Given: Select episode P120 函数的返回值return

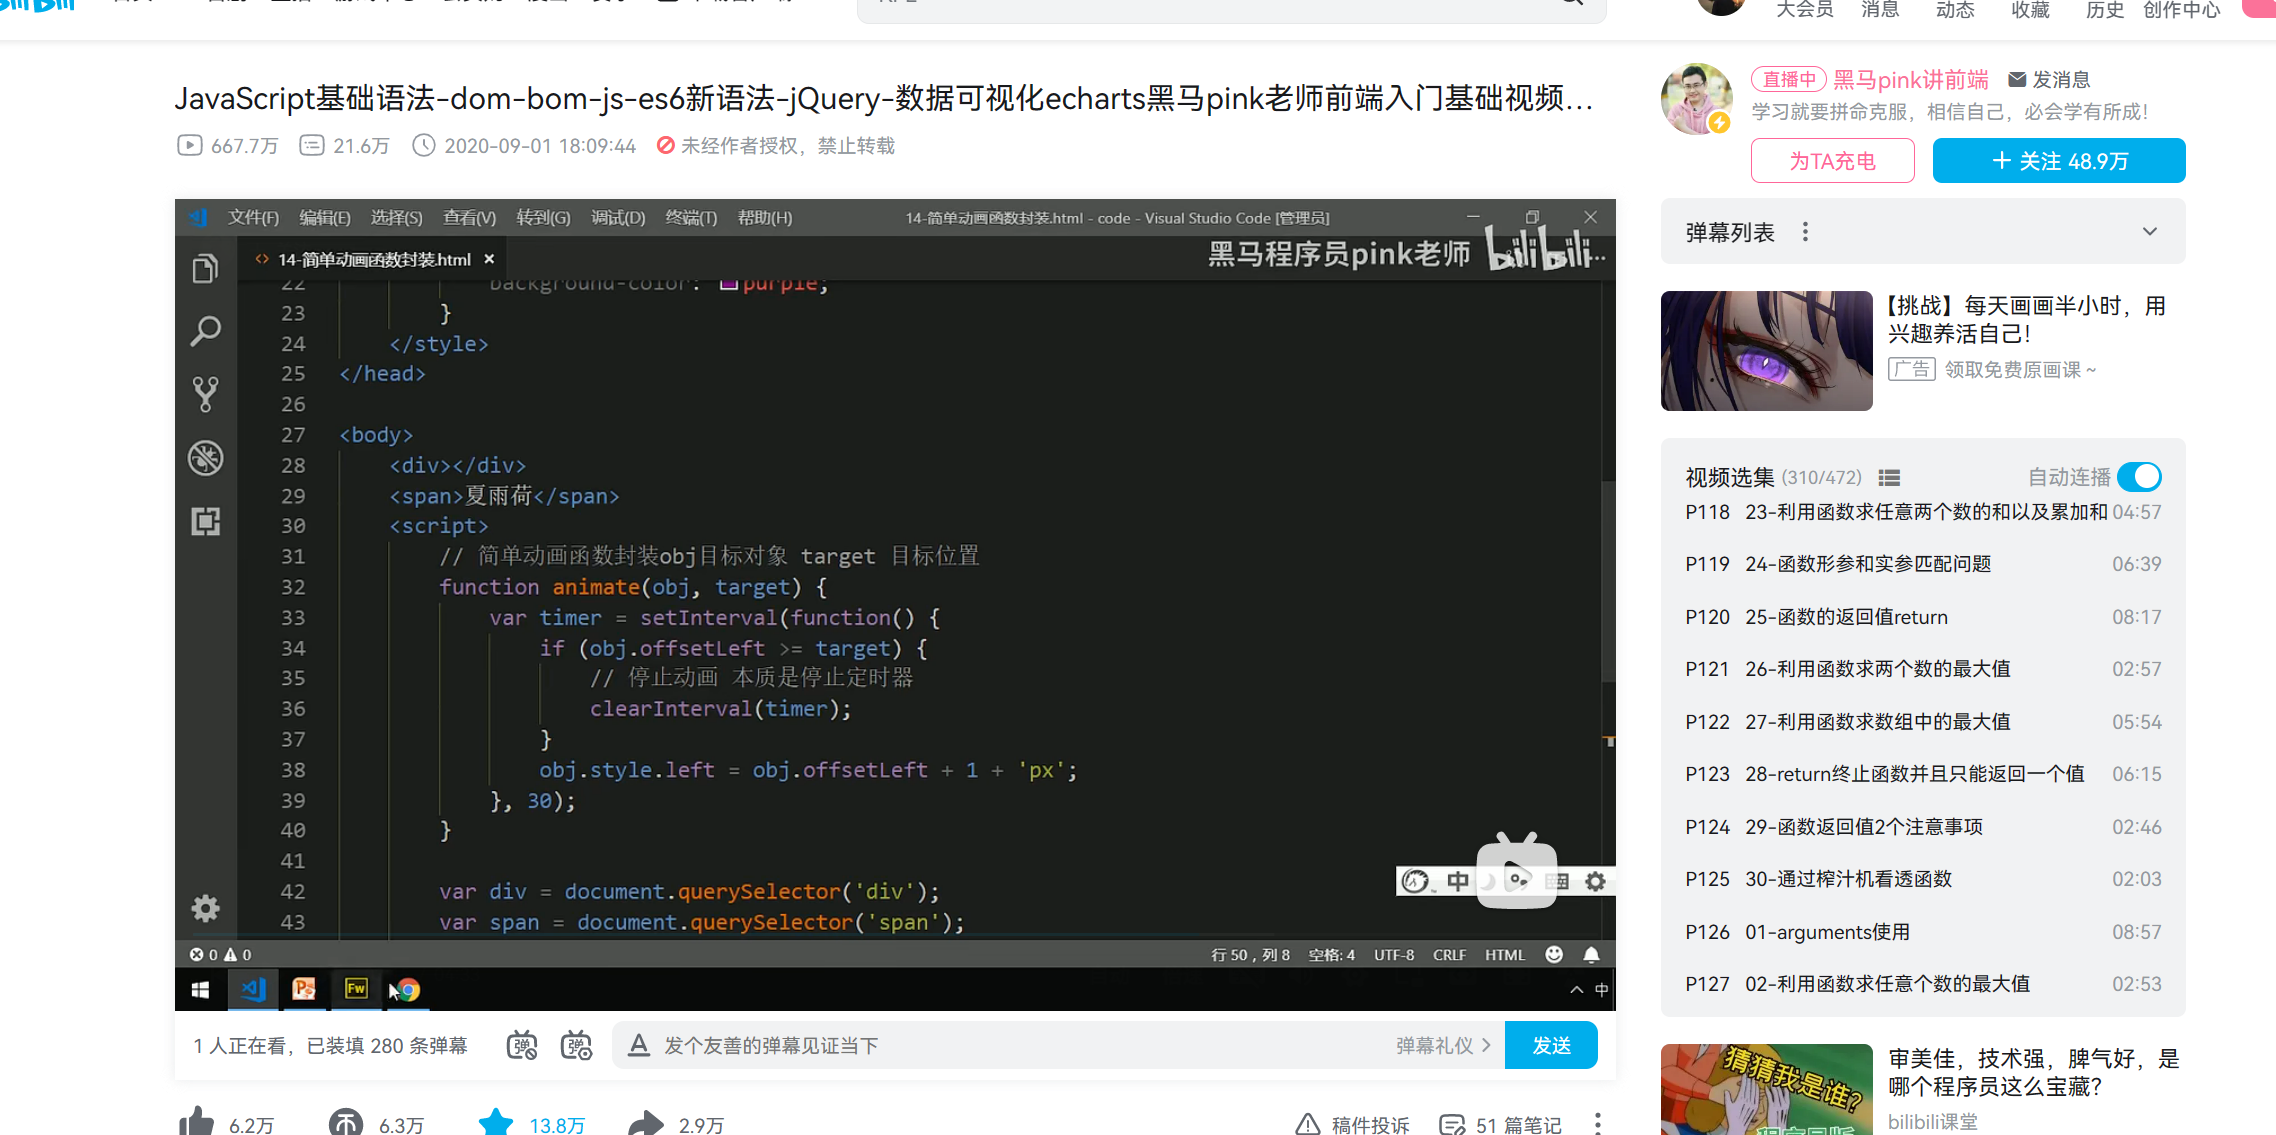Looking at the screenshot, I should coord(1846,617).
